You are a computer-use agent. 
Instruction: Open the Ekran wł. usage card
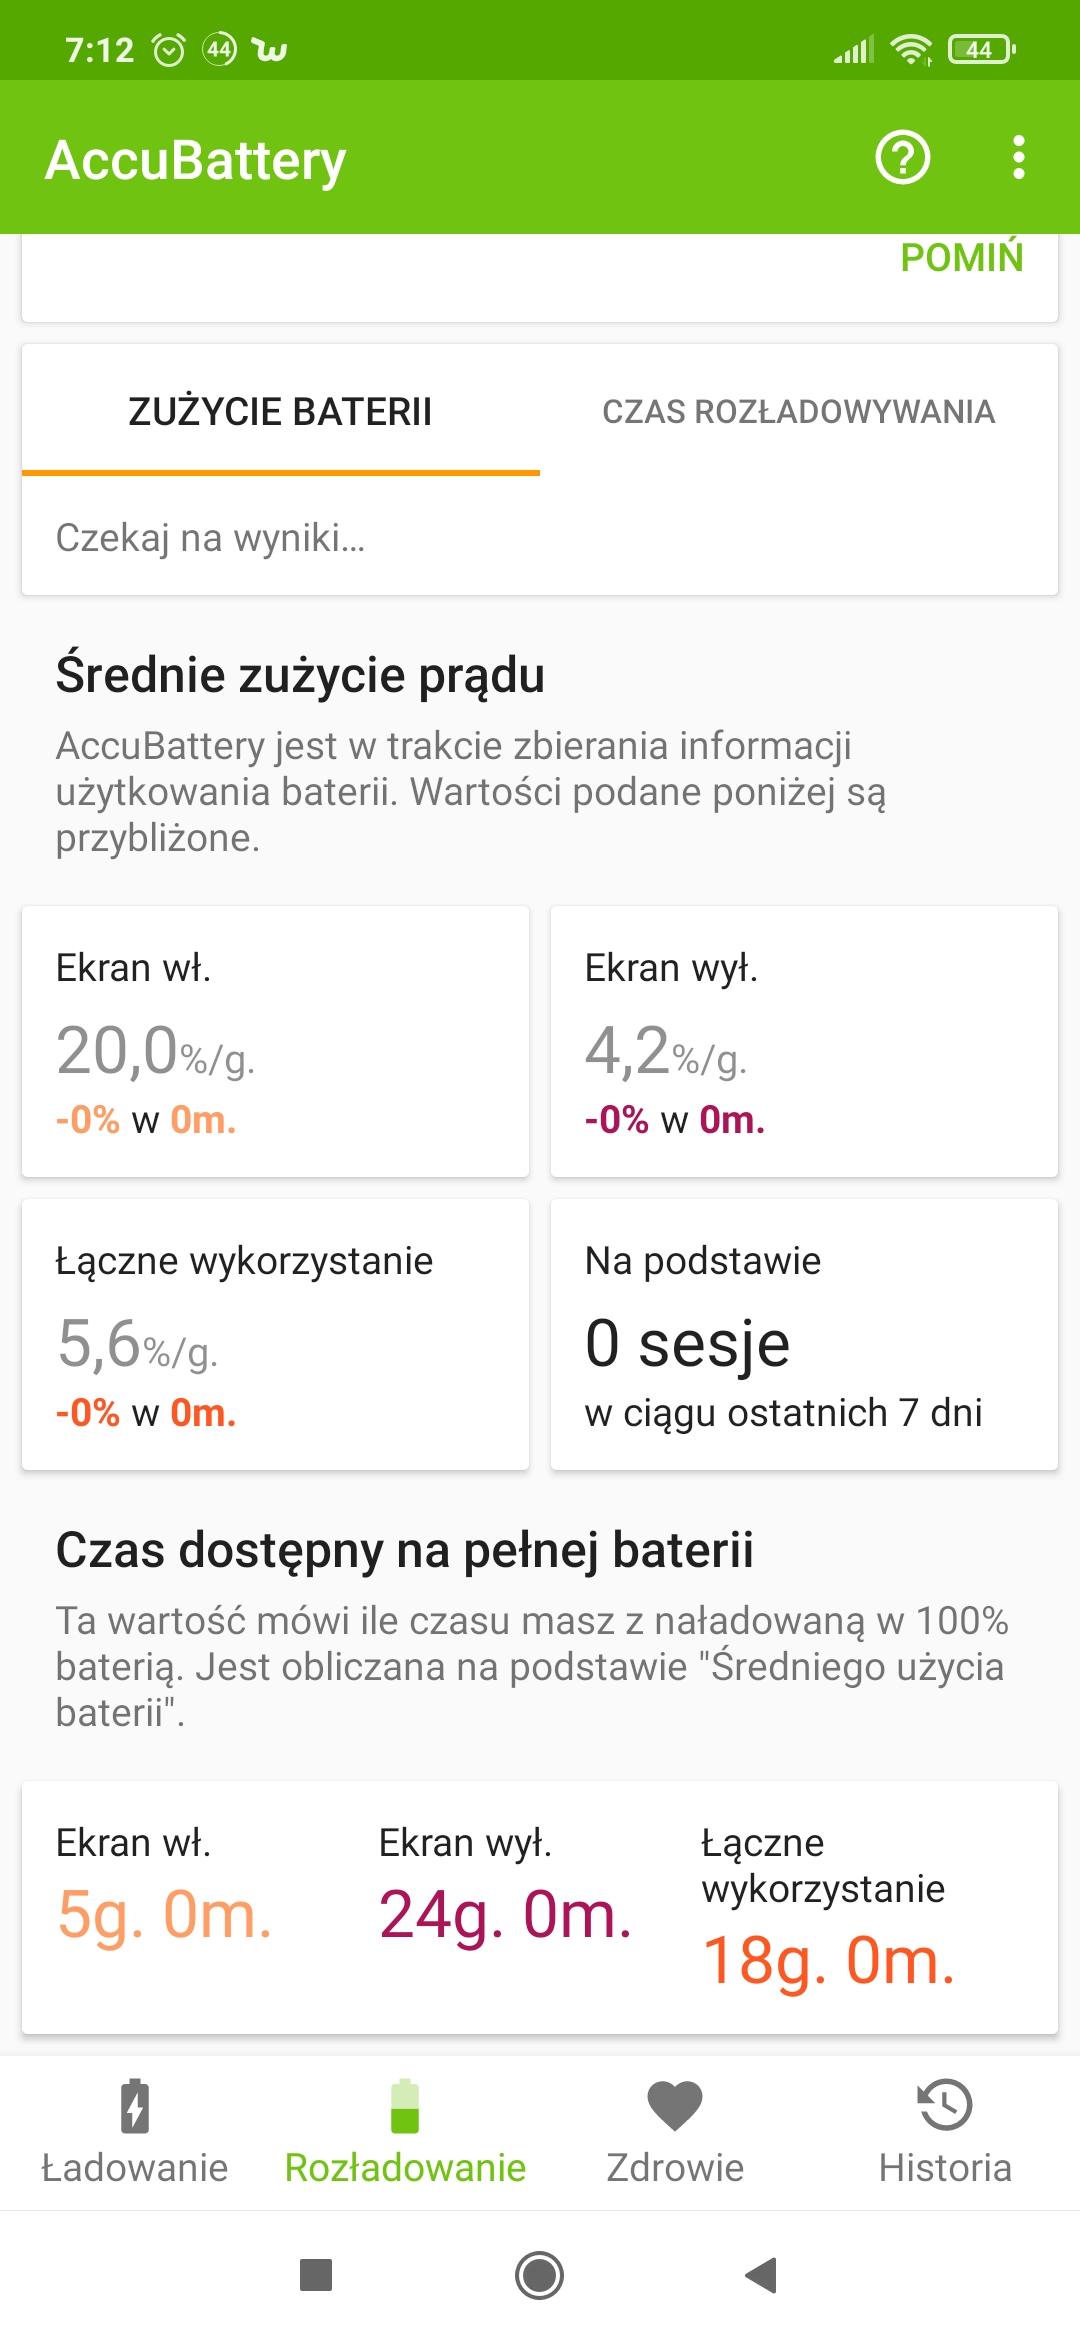tap(275, 1041)
